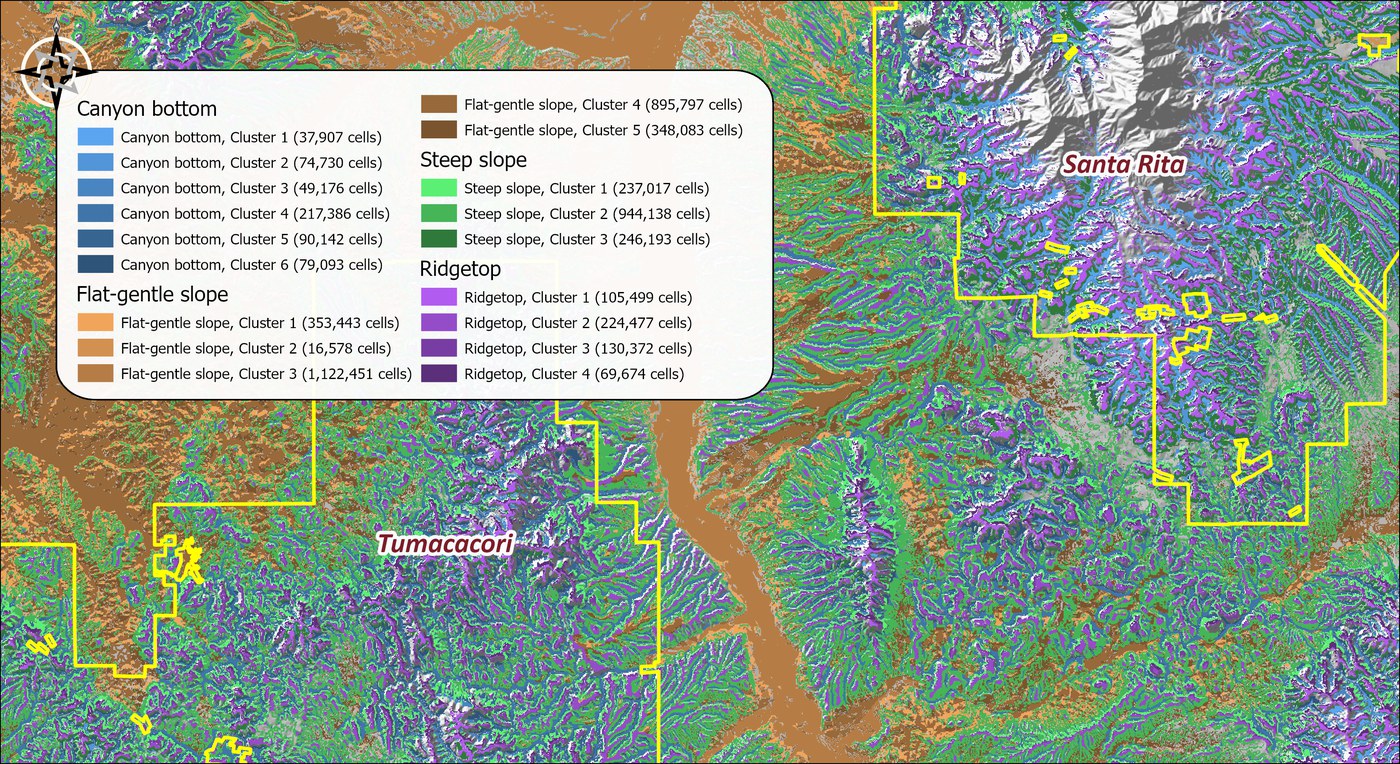
Task: Pick the Canyon bottom Cluster 5 swatch
Action: pos(94,239)
